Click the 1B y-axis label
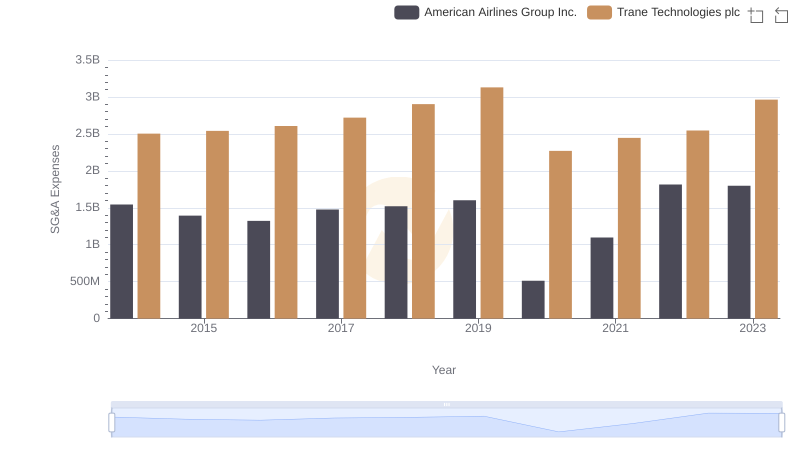 tap(92, 244)
